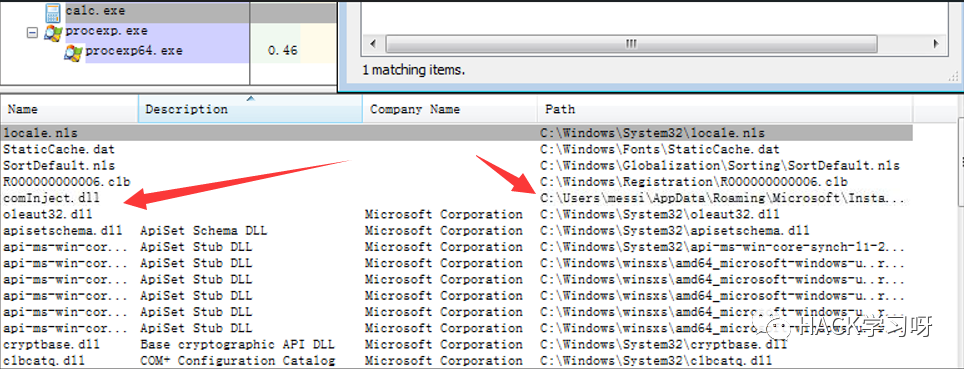
Task: Click the search results scroll left arrow
Action: click(373, 44)
